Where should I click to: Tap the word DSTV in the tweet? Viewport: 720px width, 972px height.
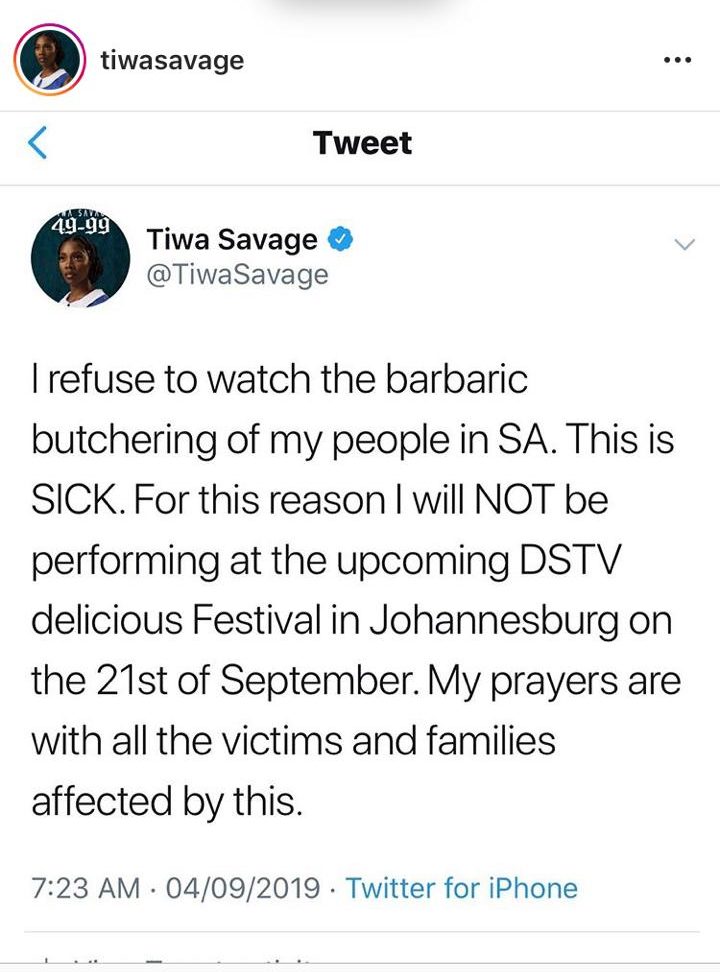point(569,559)
